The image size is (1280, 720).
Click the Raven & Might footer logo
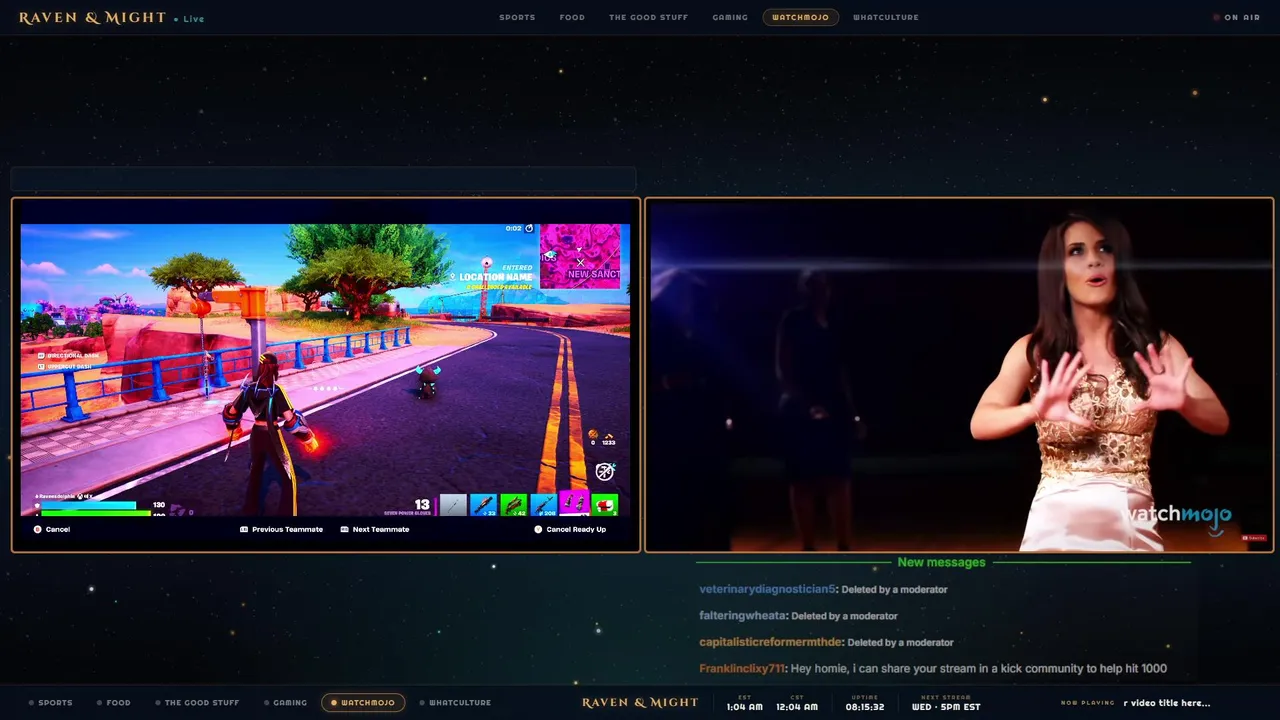pyautogui.click(x=640, y=703)
